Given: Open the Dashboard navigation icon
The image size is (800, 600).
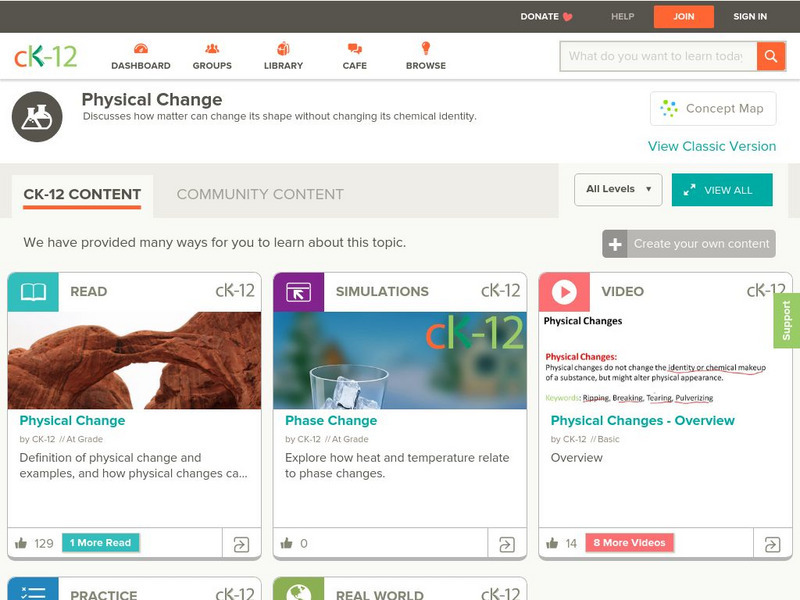Looking at the screenshot, I should point(141,49).
